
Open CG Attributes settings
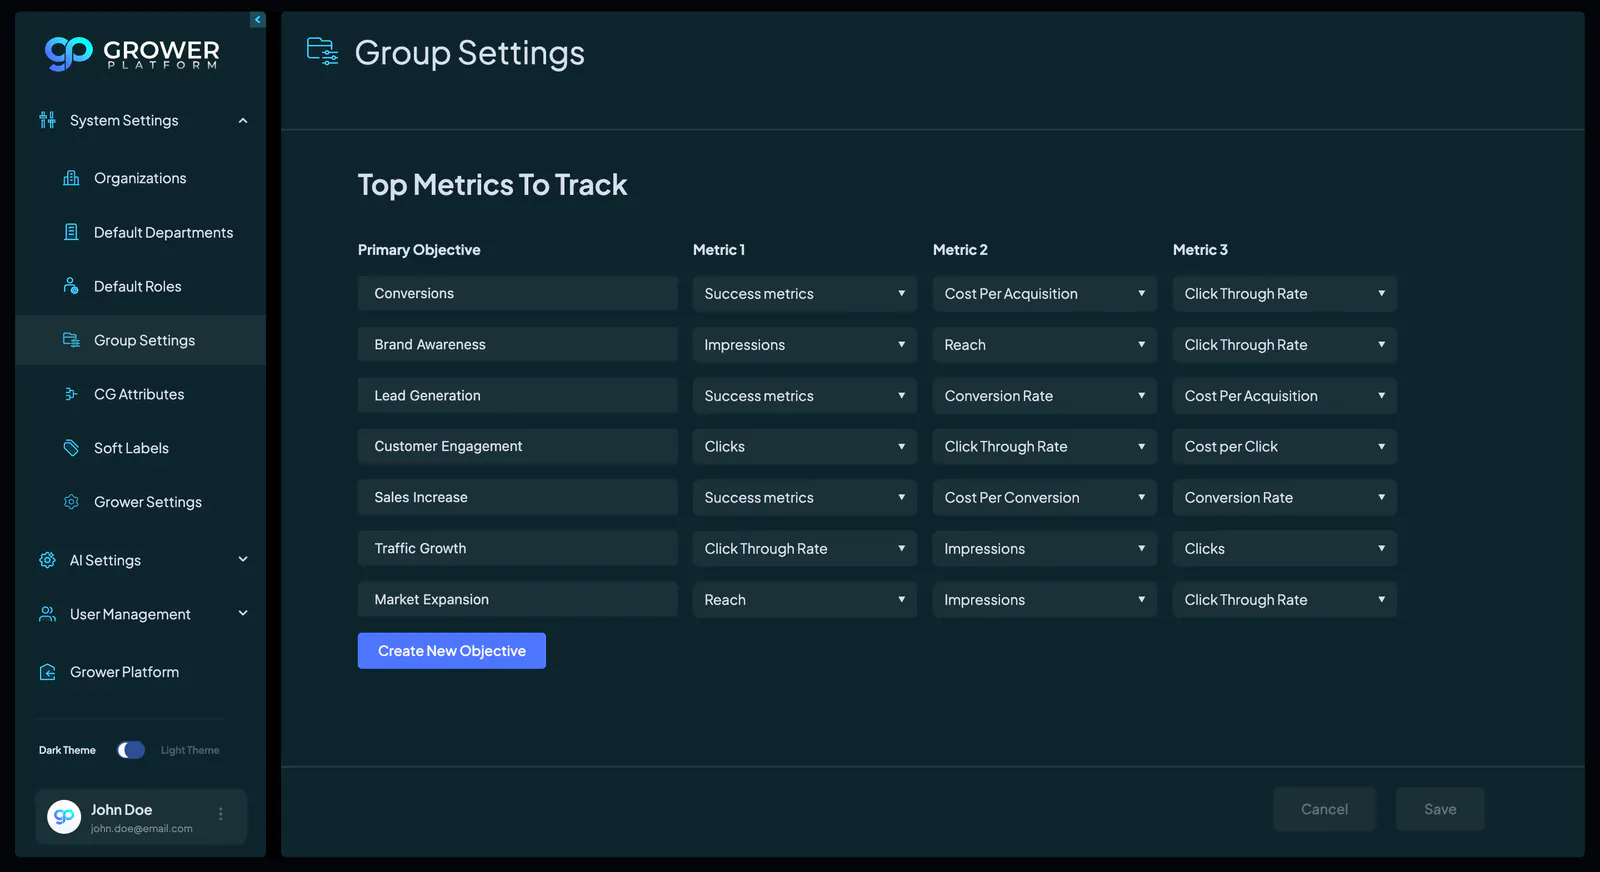click(x=140, y=394)
